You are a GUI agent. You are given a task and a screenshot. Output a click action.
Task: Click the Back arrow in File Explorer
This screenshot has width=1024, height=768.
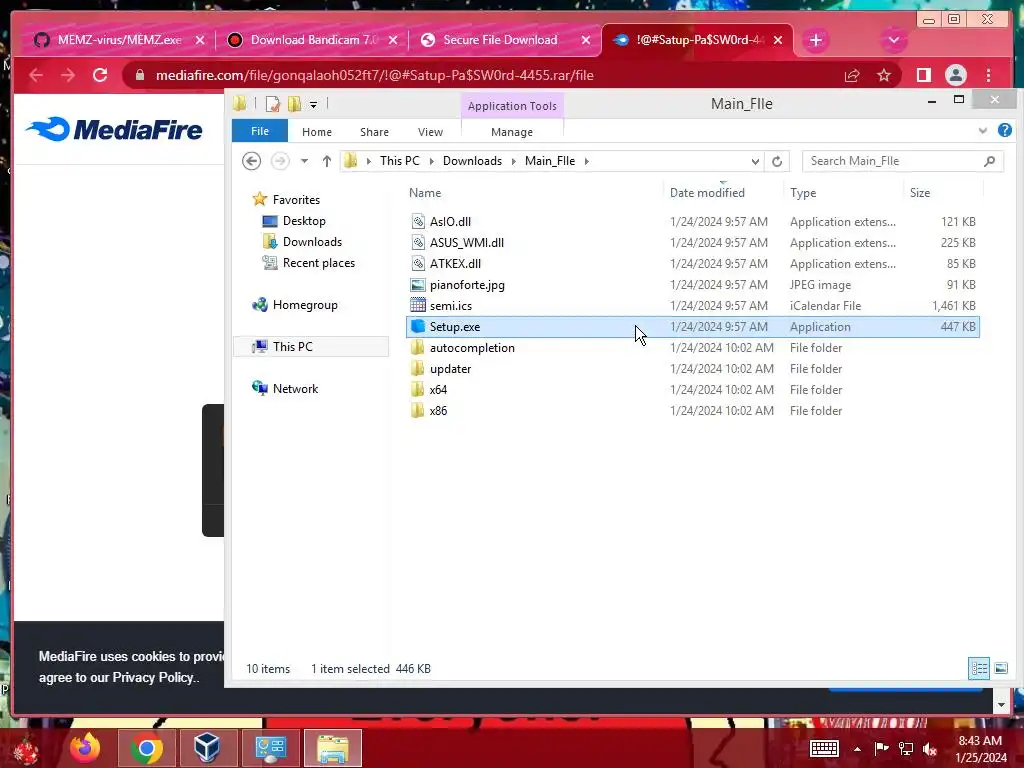coord(251,161)
